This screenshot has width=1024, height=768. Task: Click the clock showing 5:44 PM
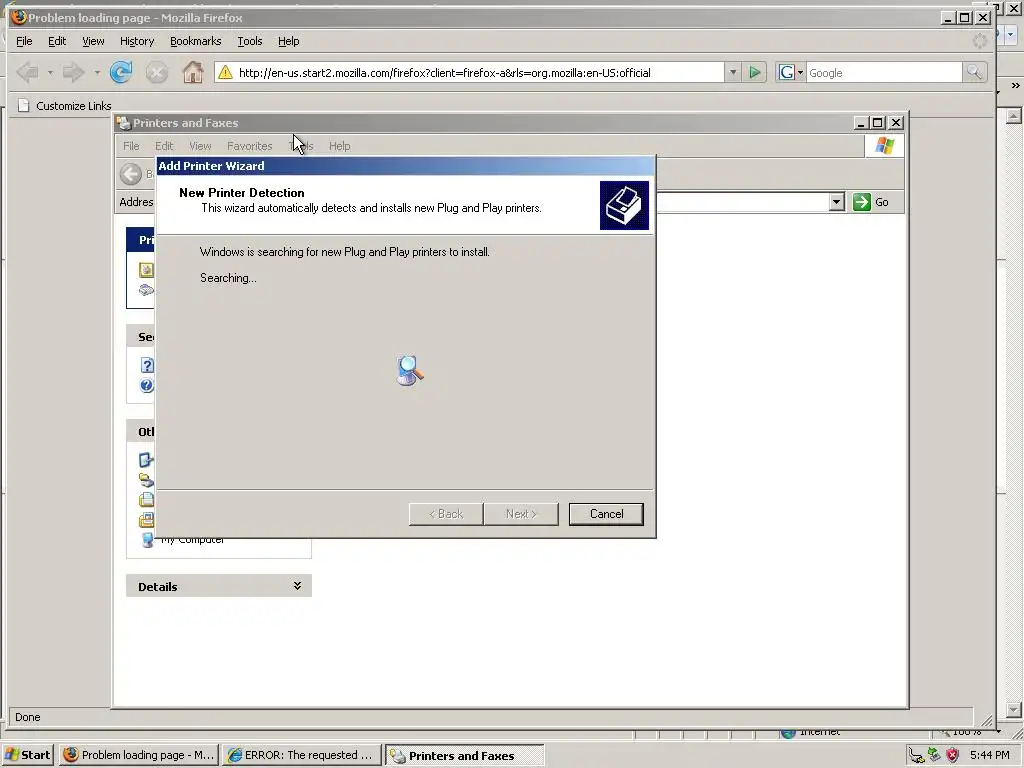coord(989,756)
